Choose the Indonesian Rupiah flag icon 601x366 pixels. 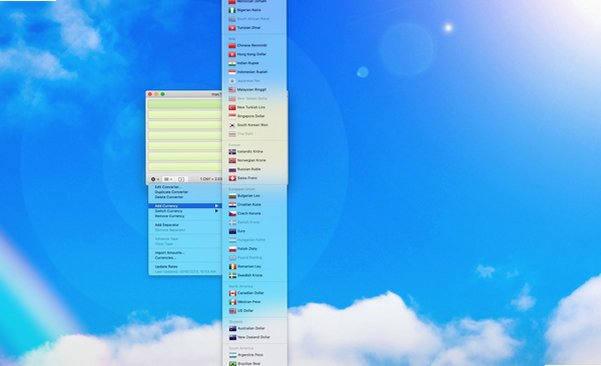(x=232, y=72)
